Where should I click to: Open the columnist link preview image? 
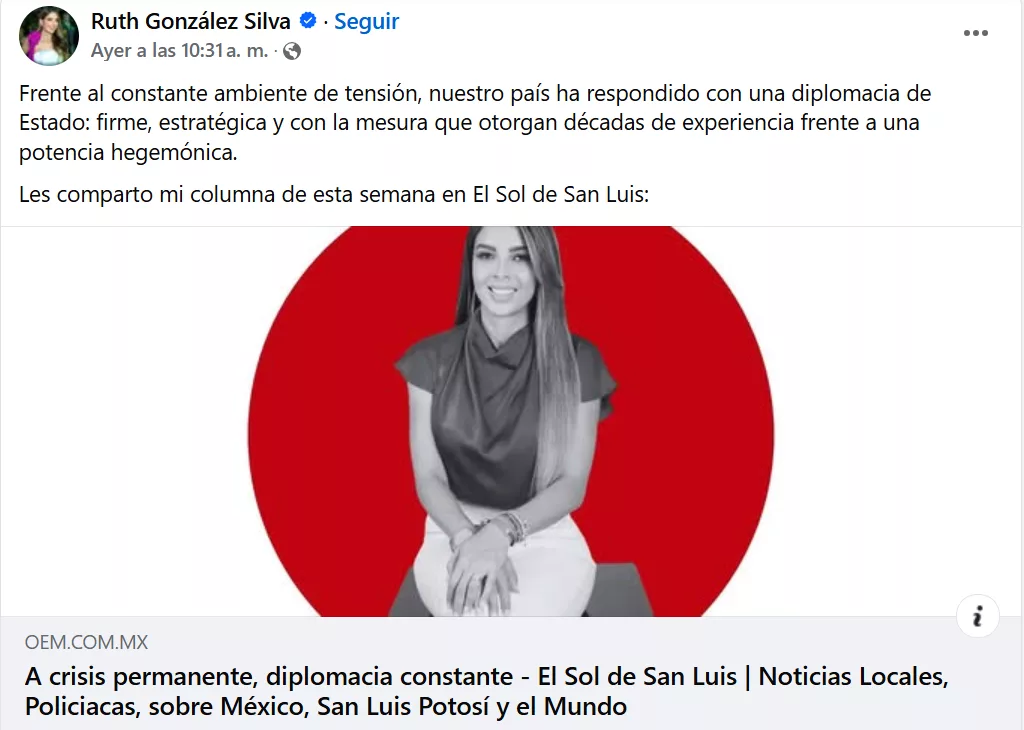(511, 421)
